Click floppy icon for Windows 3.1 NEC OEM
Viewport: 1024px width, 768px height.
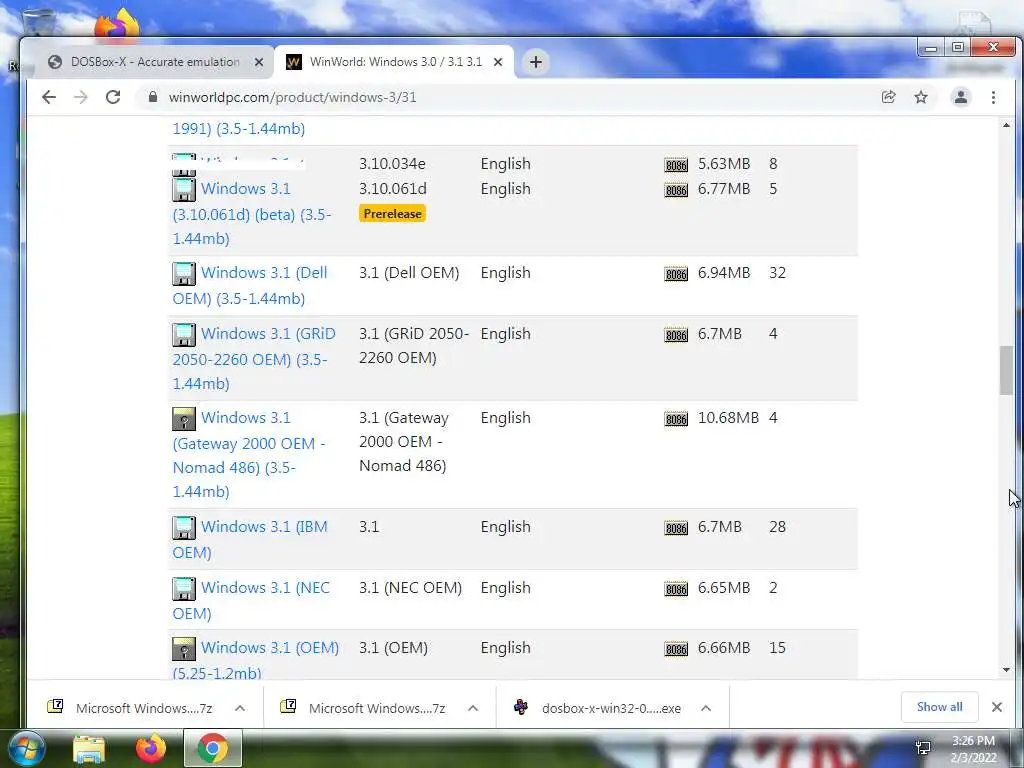(184, 588)
